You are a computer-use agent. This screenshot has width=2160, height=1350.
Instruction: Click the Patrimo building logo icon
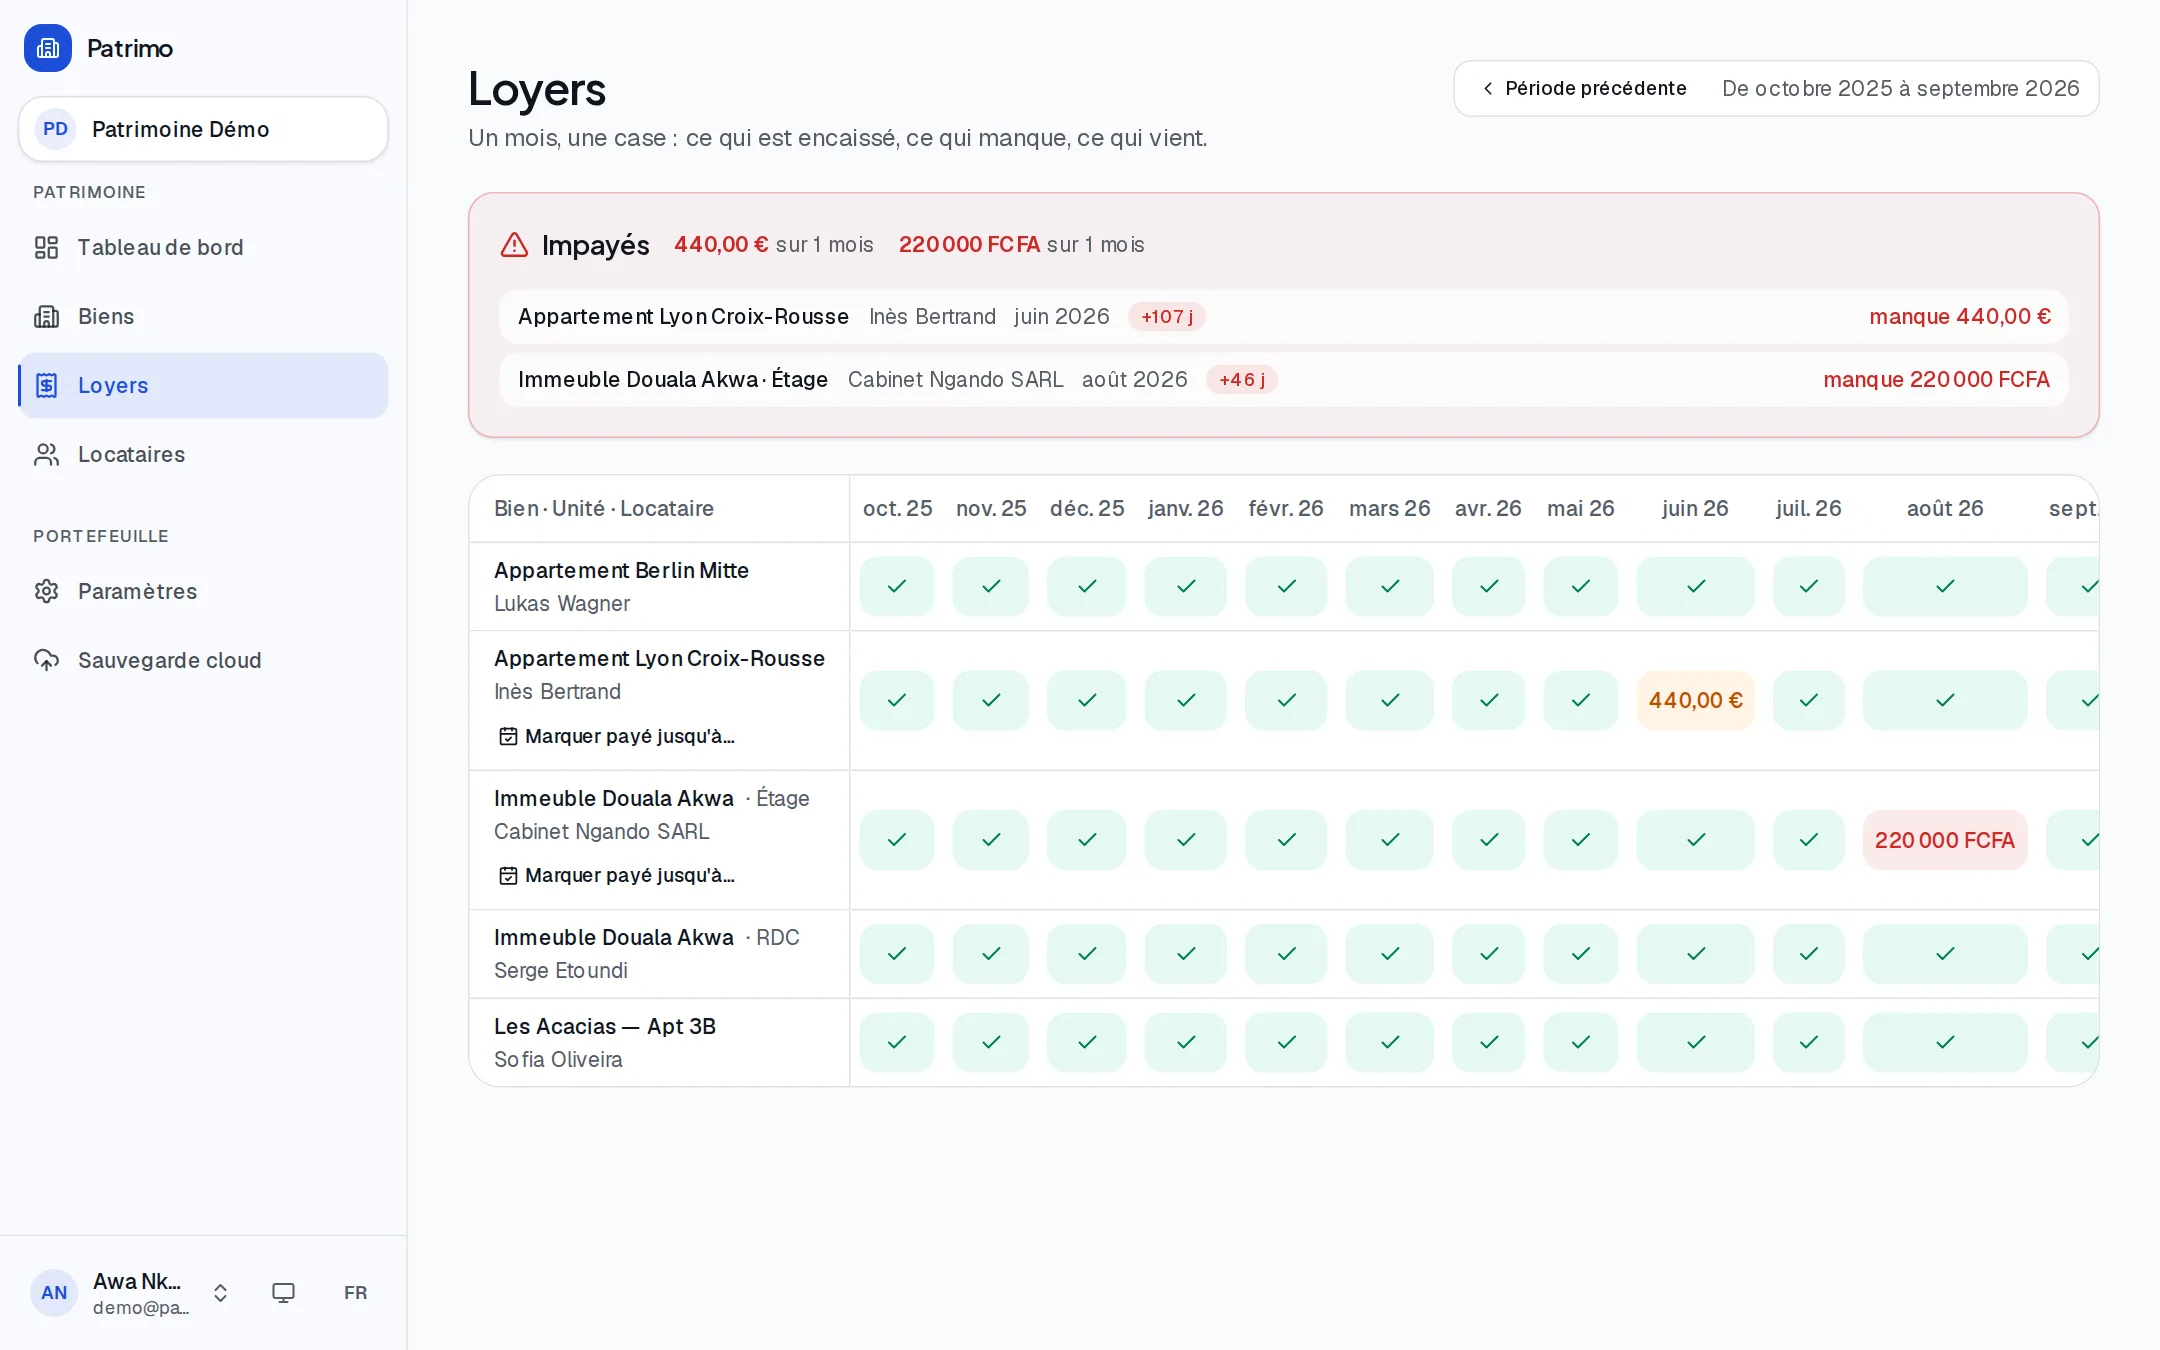pyautogui.click(x=48, y=48)
